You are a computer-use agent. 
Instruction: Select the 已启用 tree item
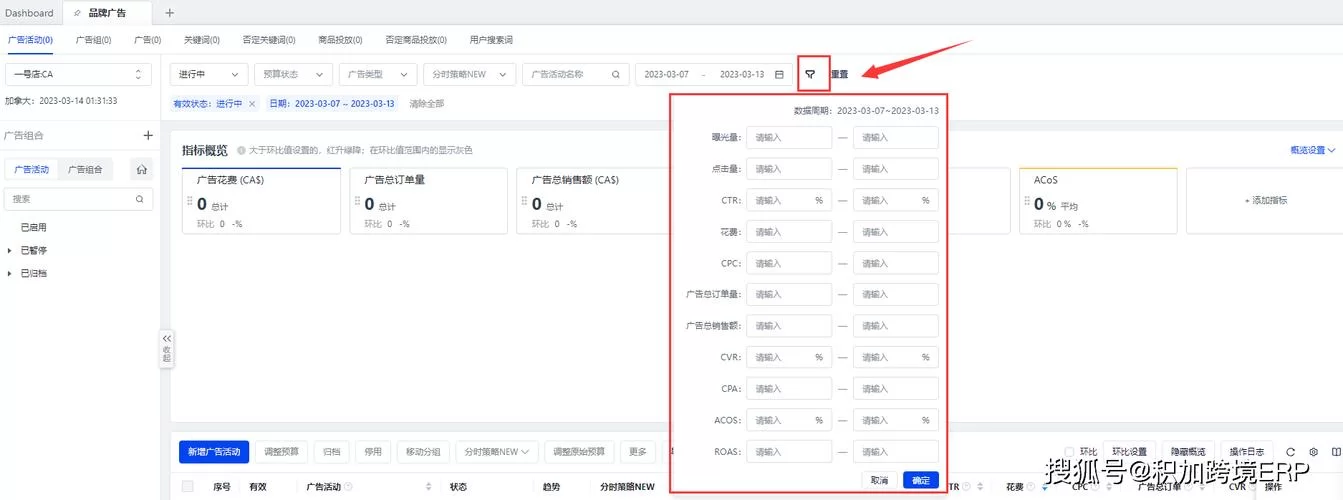coord(34,227)
